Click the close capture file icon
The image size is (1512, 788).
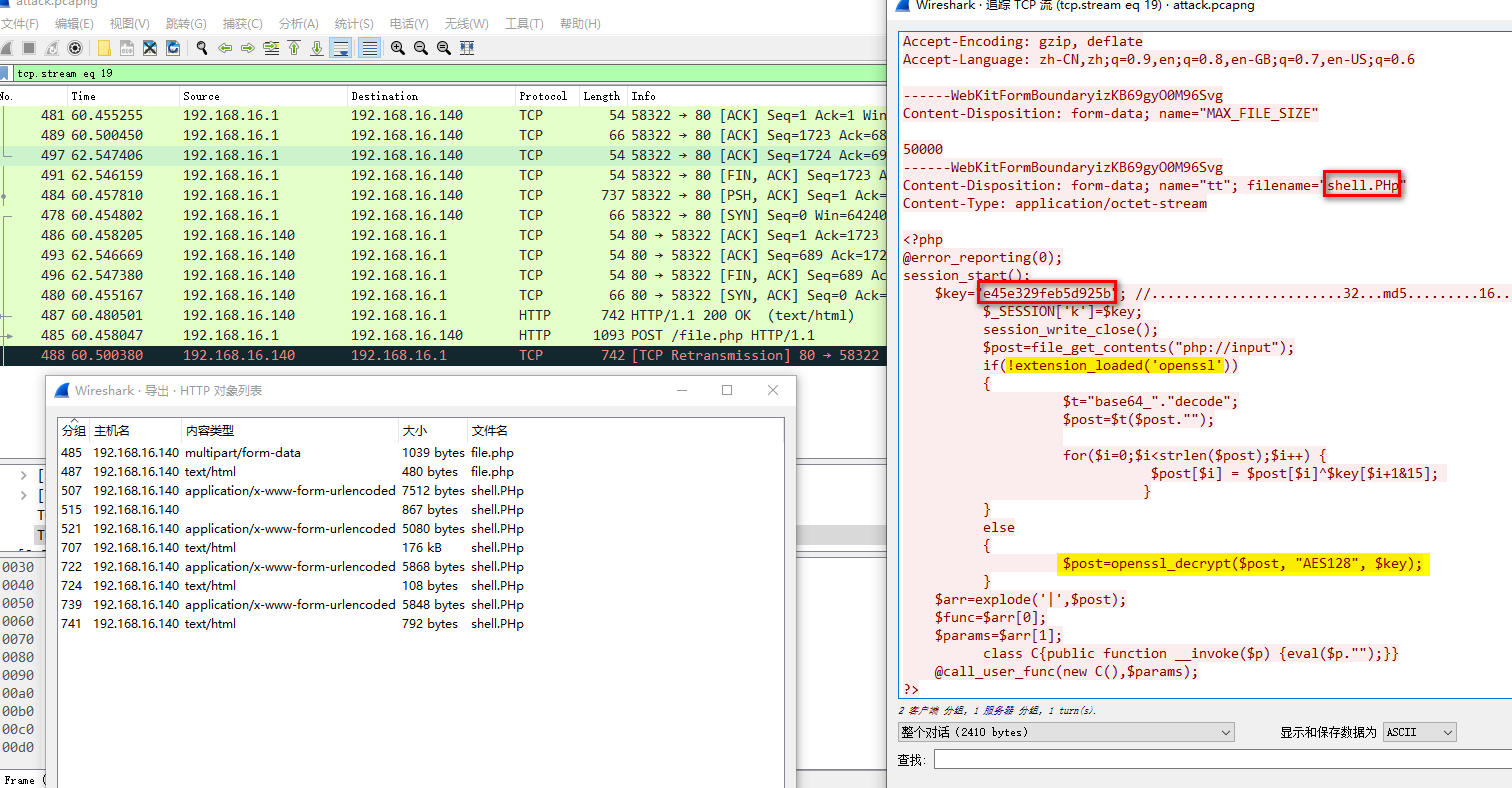pyautogui.click(x=150, y=48)
